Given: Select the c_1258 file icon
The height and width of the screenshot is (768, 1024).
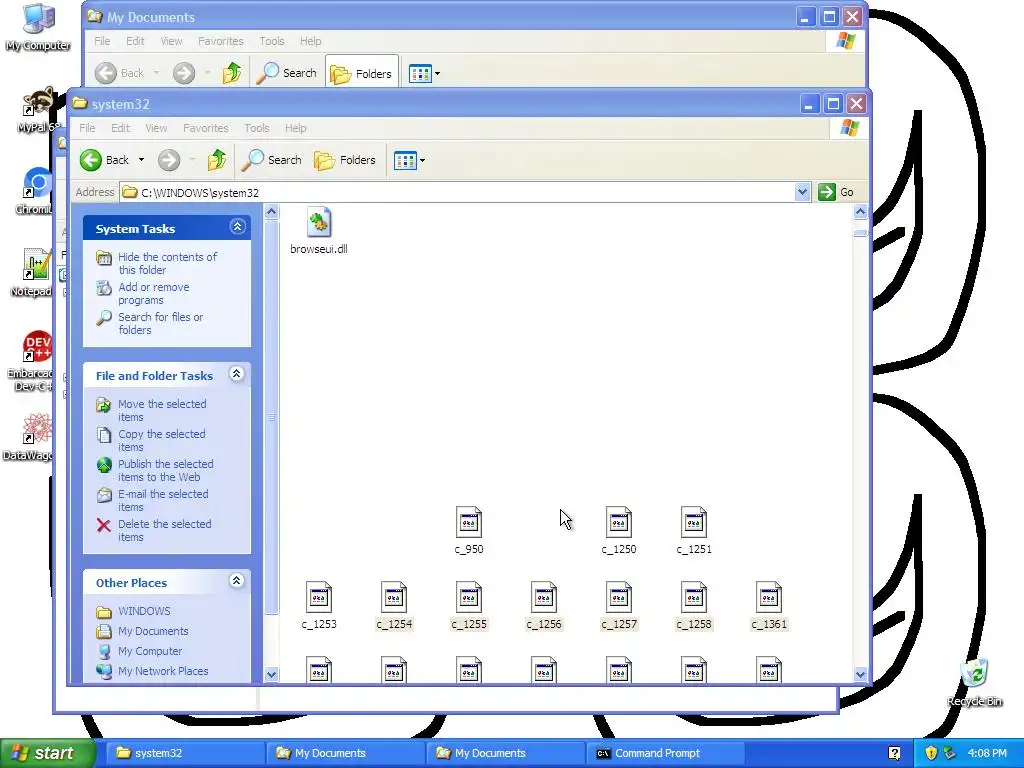Looking at the screenshot, I should [x=694, y=598].
